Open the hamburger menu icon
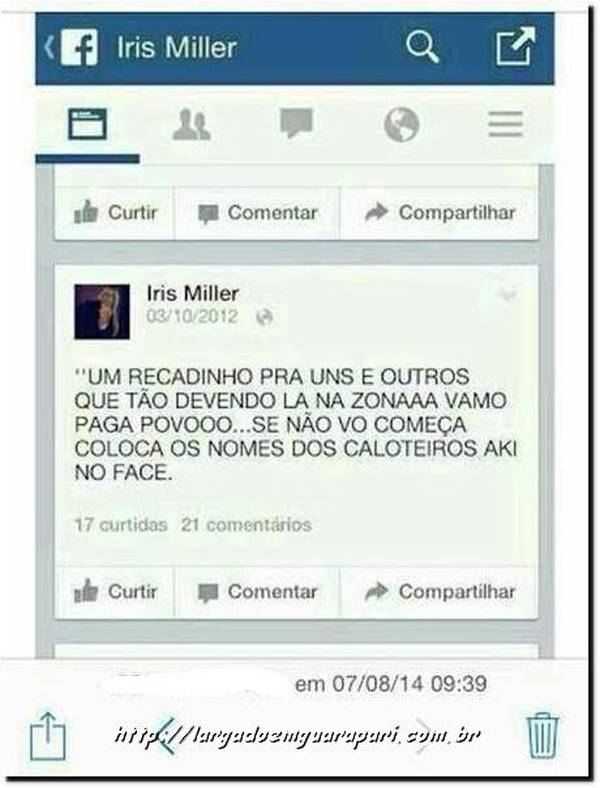600x788 pixels. tap(506, 124)
